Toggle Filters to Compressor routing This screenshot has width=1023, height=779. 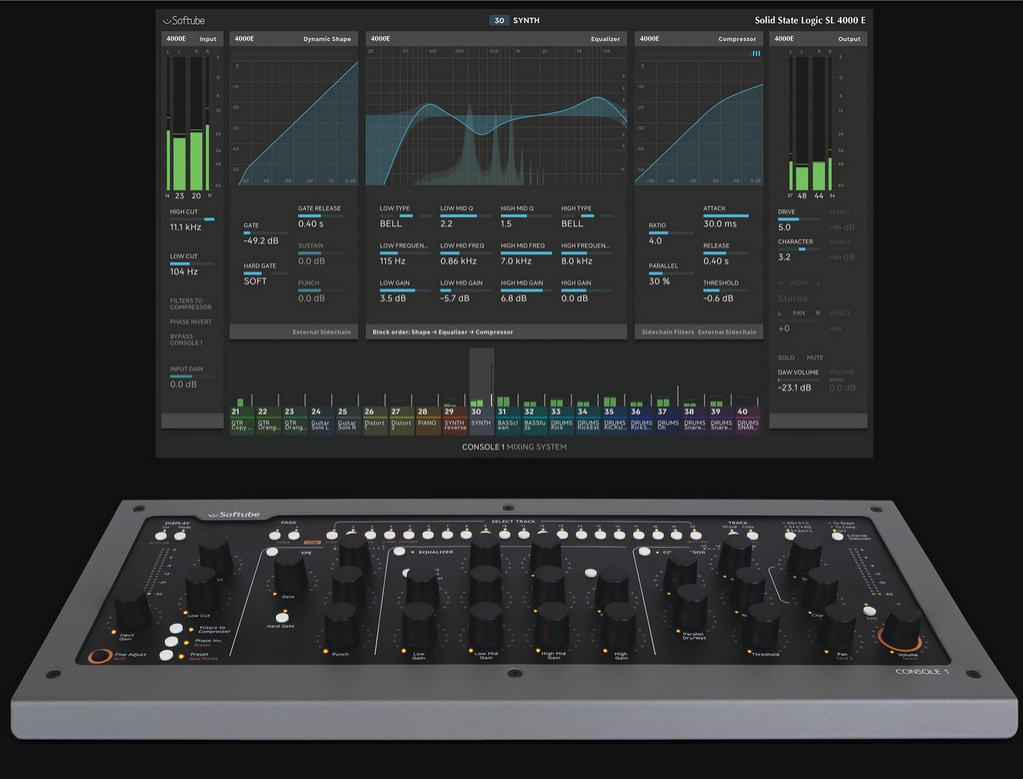pyautogui.click(x=192, y=304)
